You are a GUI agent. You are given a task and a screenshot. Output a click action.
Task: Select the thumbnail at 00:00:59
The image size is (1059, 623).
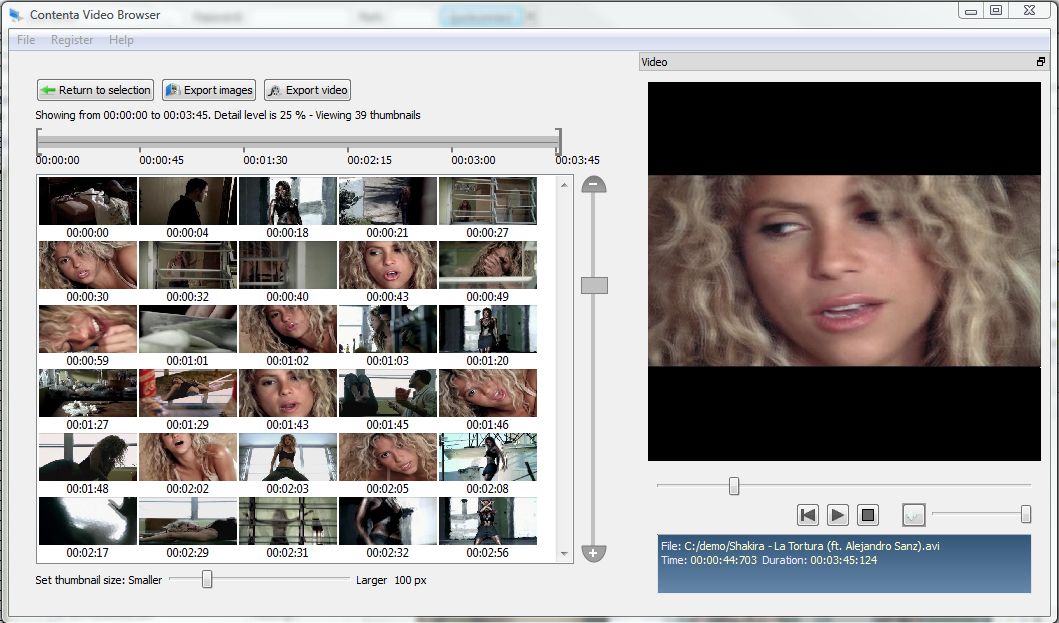88,329
